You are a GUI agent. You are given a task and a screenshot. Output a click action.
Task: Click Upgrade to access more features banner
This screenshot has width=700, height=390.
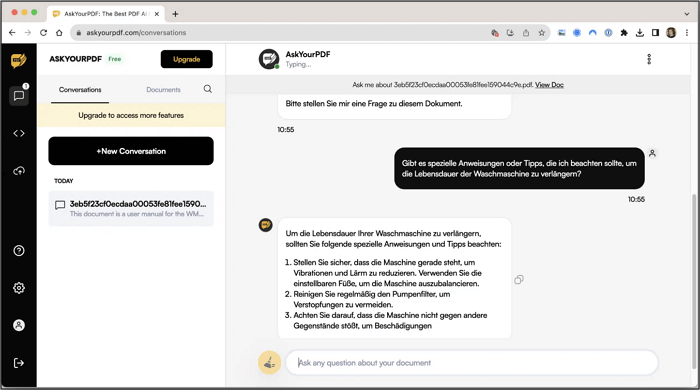(131, 116)
